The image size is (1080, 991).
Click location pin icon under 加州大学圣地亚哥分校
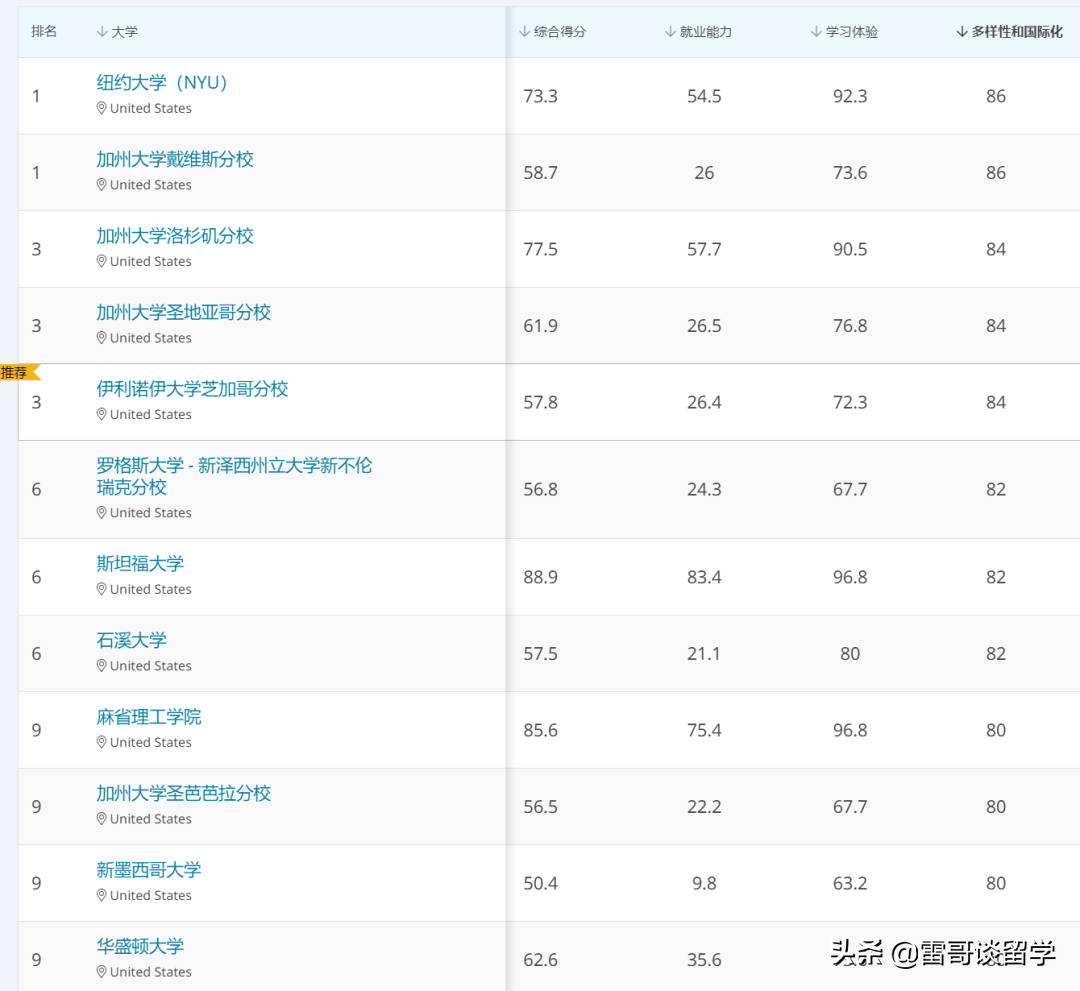coord(101,337)
